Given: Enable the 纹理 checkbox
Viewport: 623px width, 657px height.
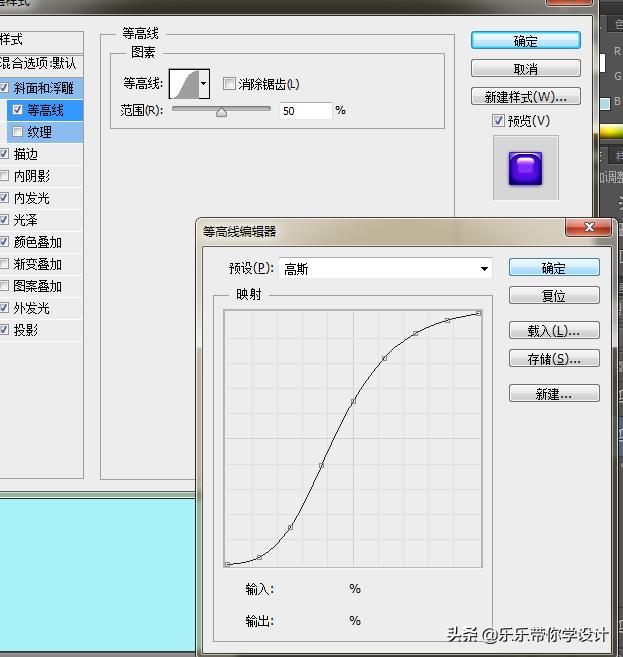Looking at the screenshot, I should point(17,132).
